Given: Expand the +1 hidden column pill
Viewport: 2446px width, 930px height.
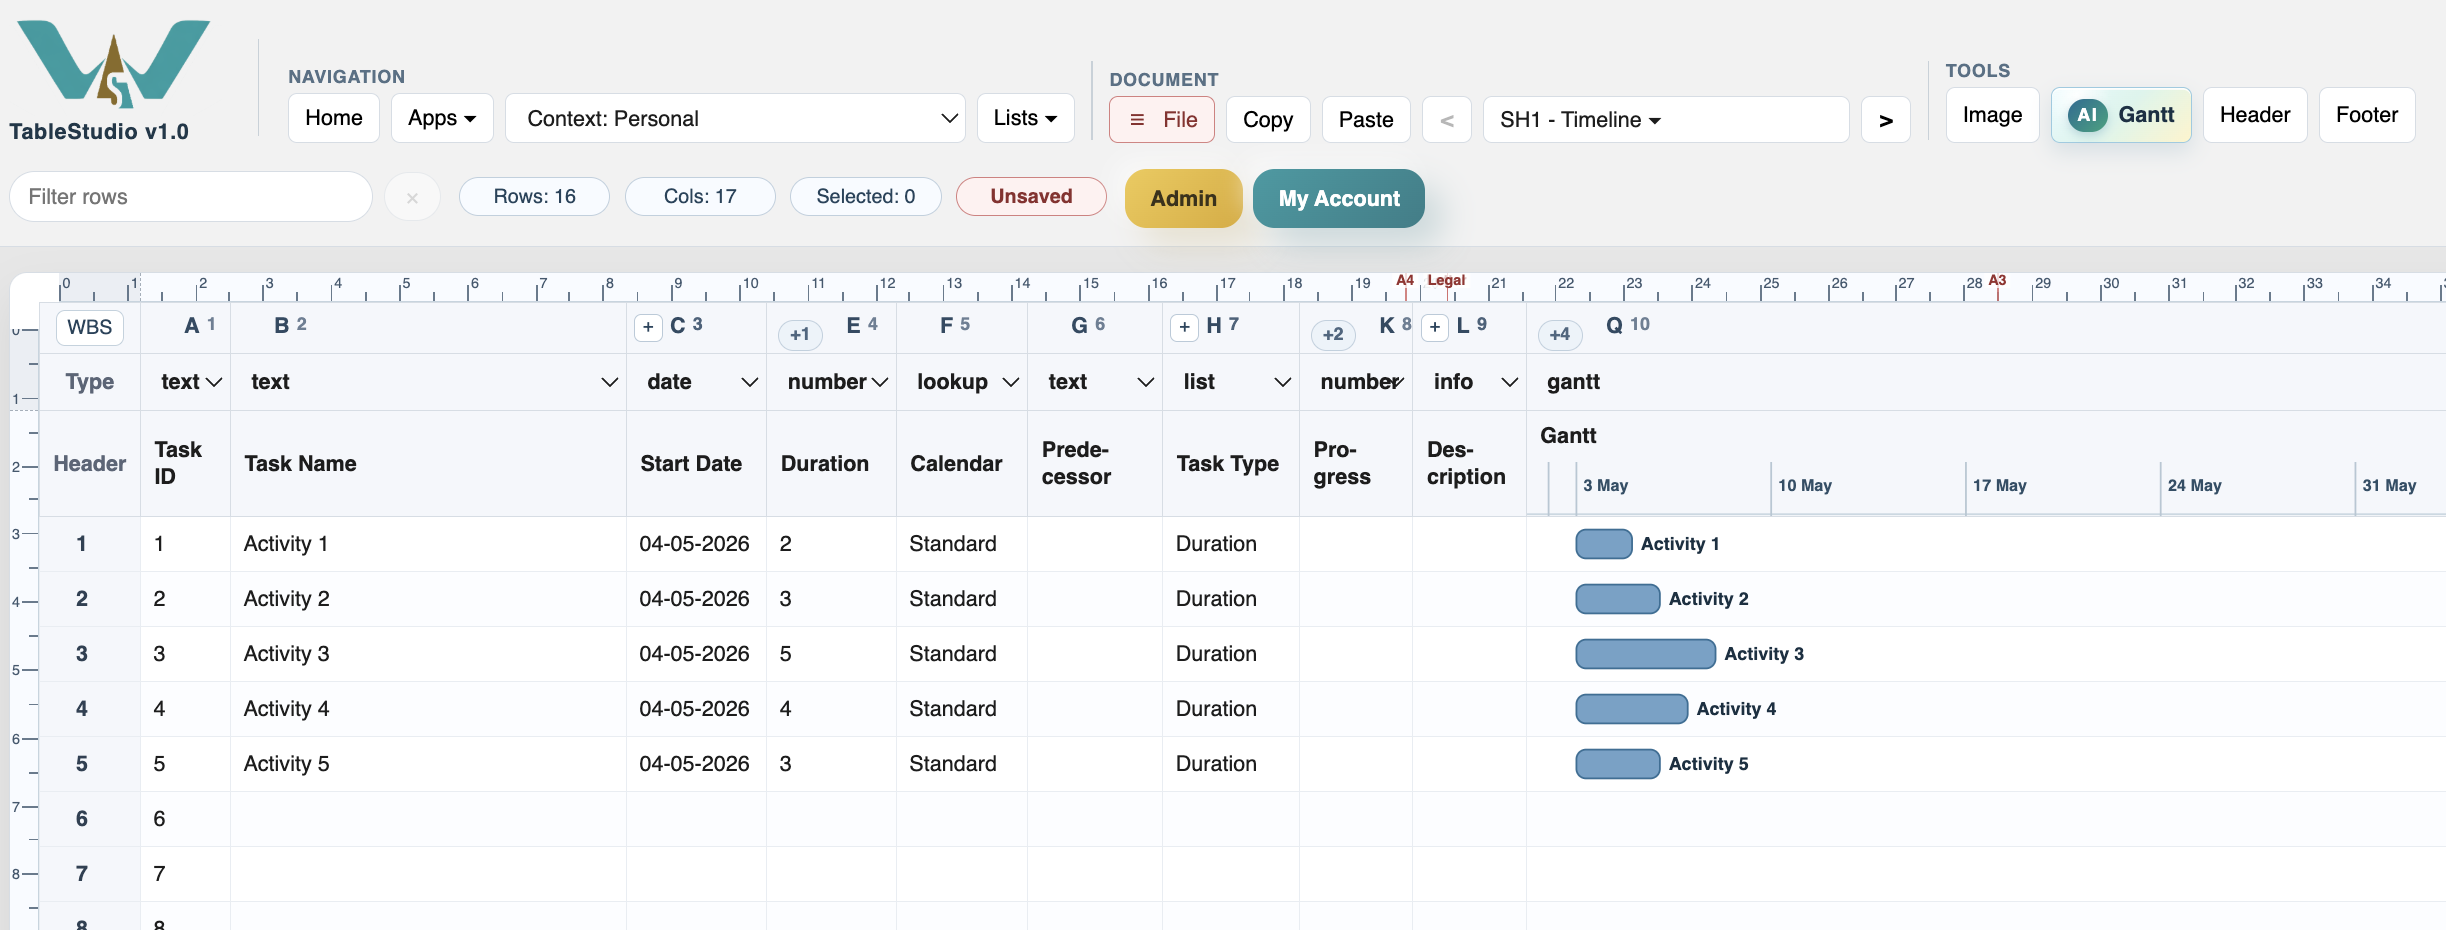Looking at the screenshot, I should point(800,334).
